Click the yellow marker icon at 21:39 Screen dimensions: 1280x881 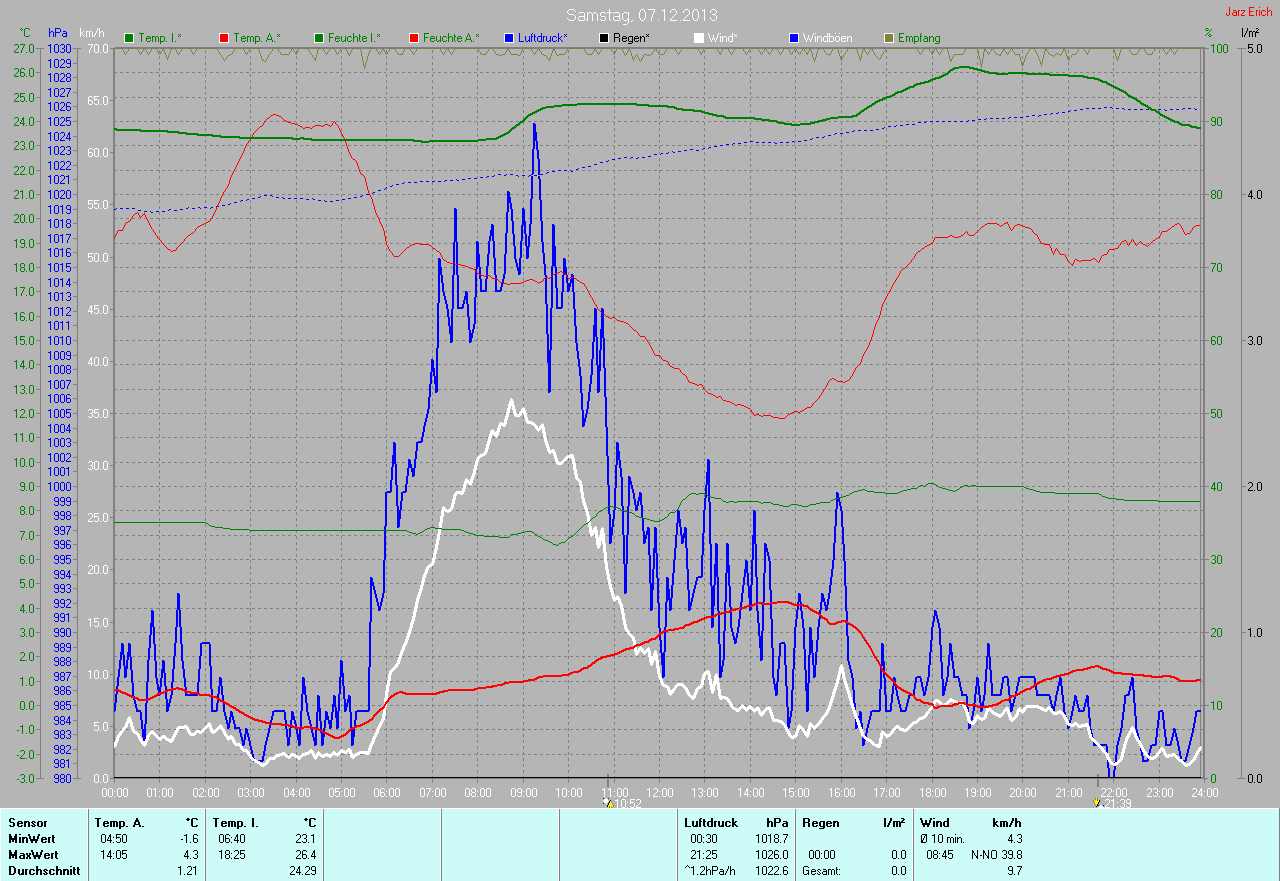click(1098, 803)
